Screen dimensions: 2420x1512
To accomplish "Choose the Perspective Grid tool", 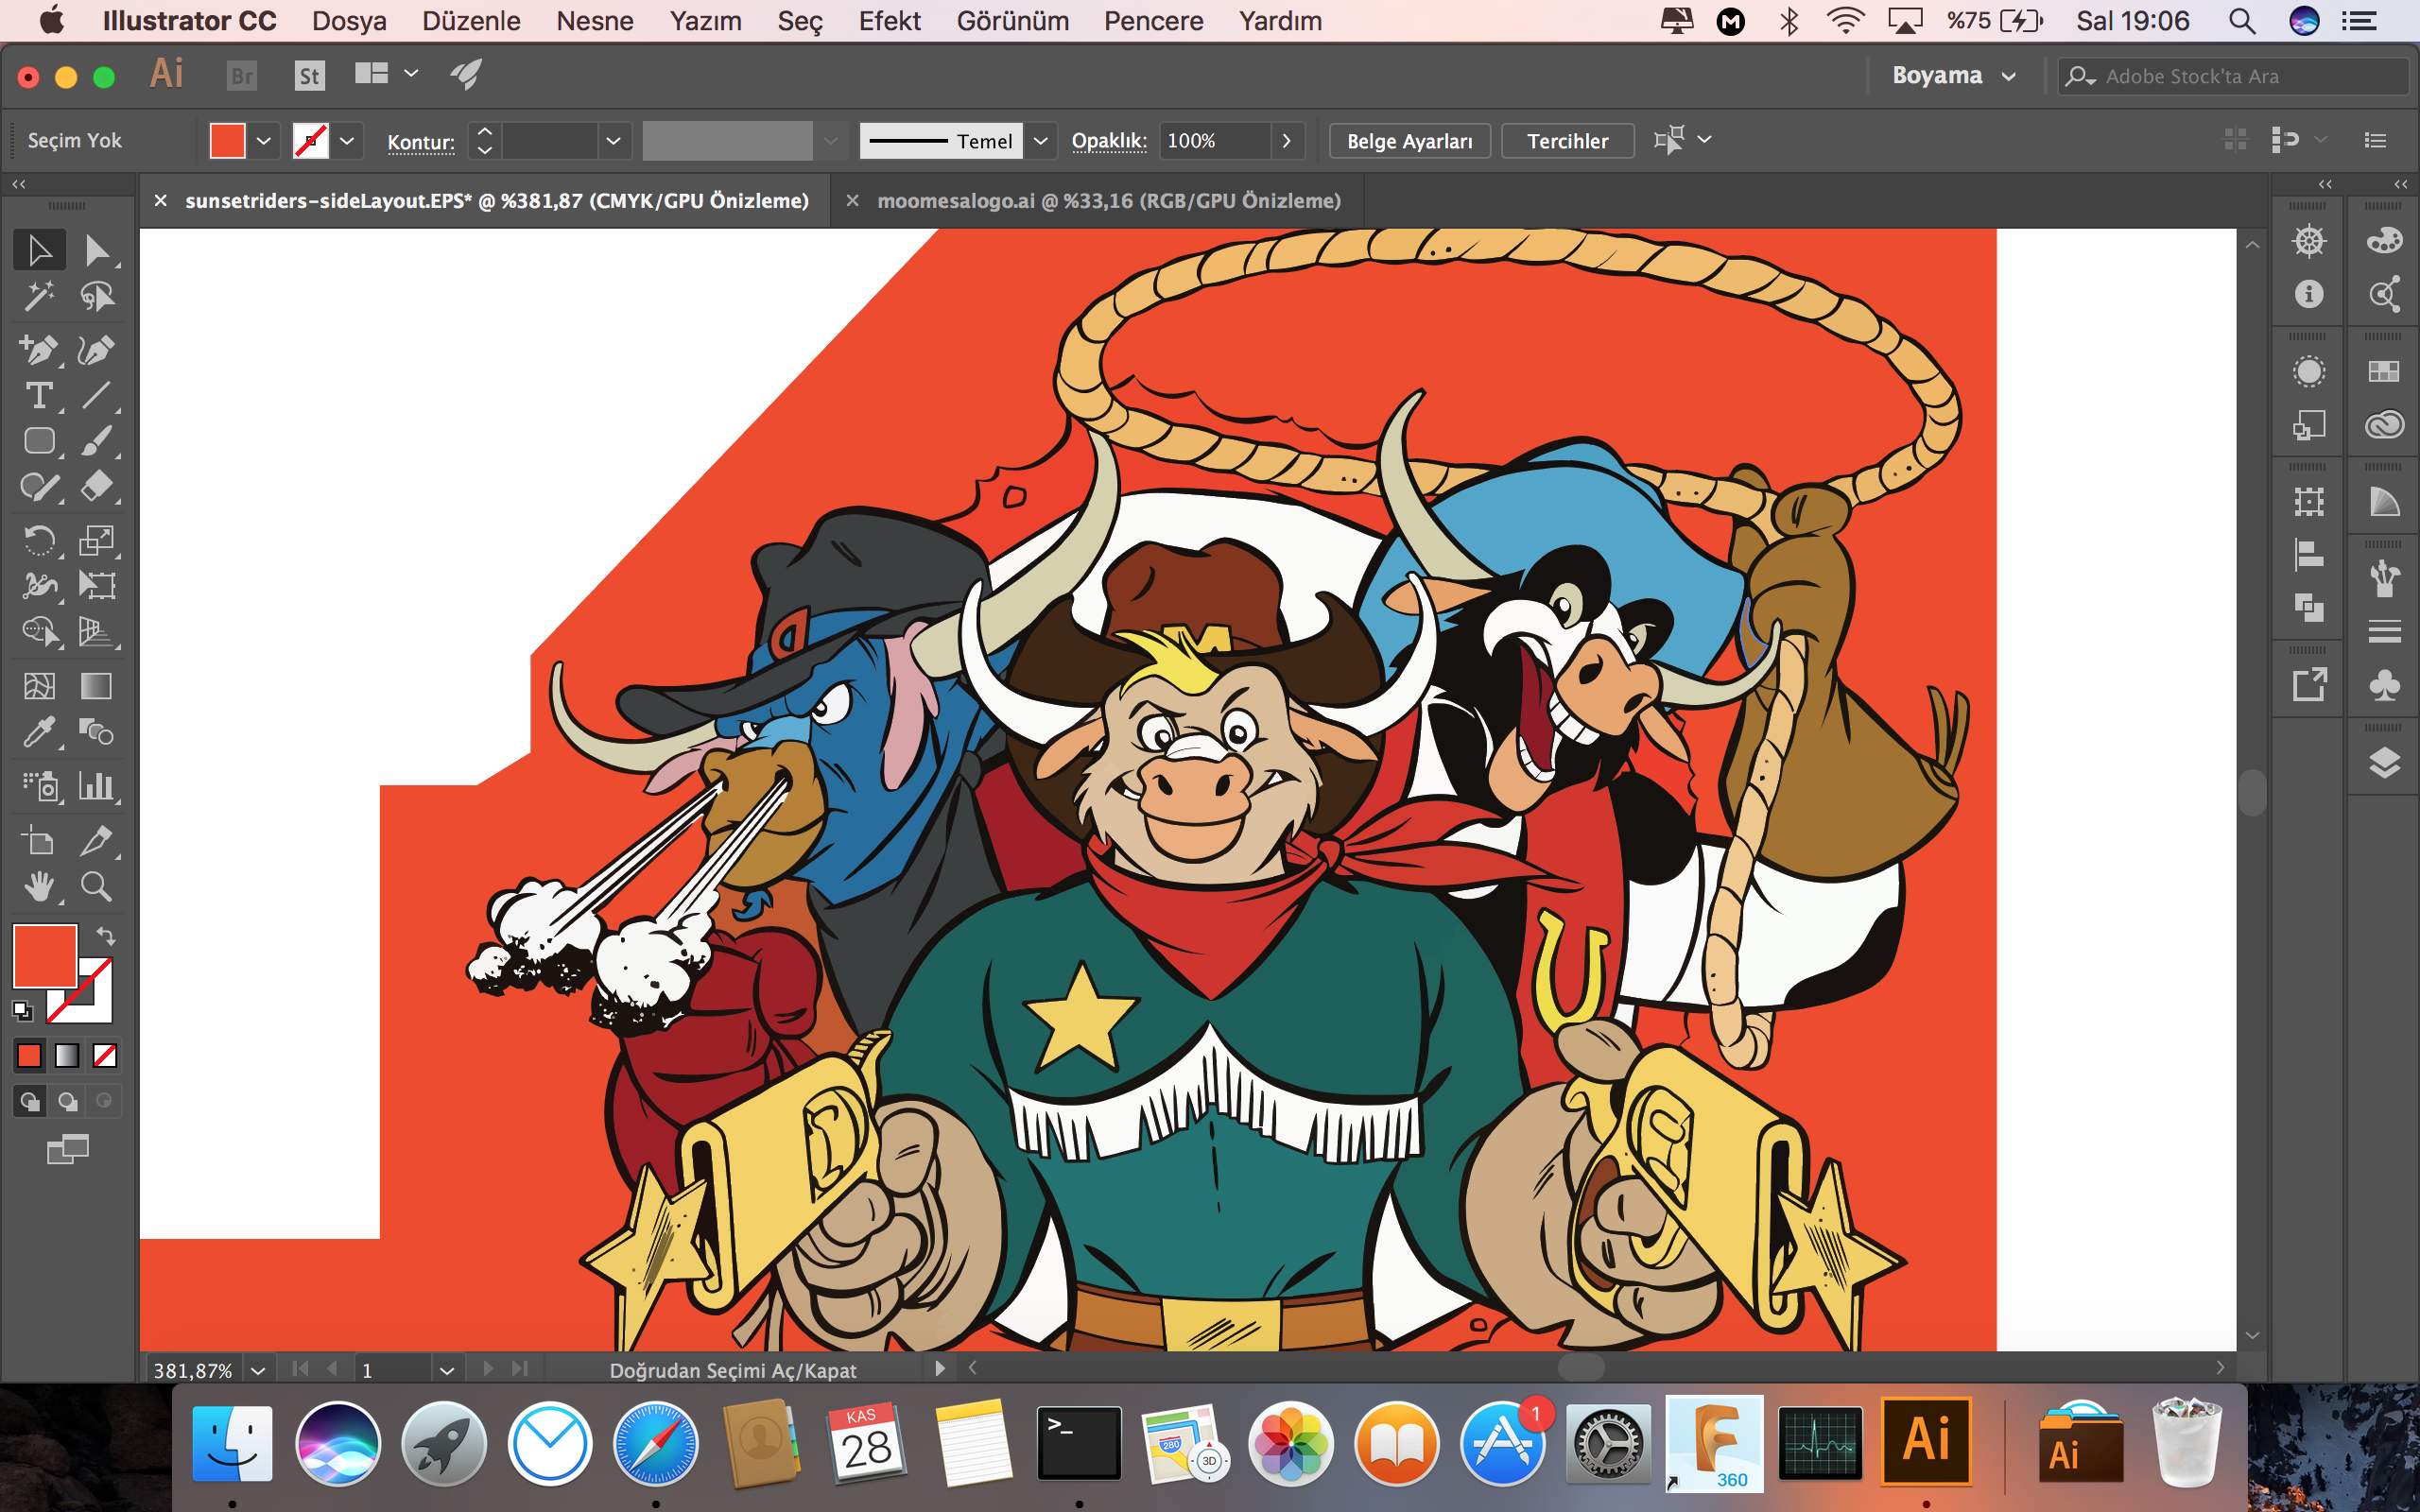I will click(97, 631).
